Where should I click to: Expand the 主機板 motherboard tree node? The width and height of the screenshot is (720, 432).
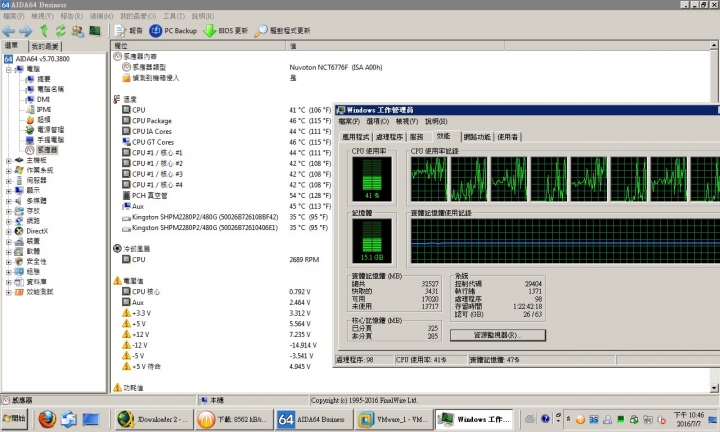click(9, 160)
